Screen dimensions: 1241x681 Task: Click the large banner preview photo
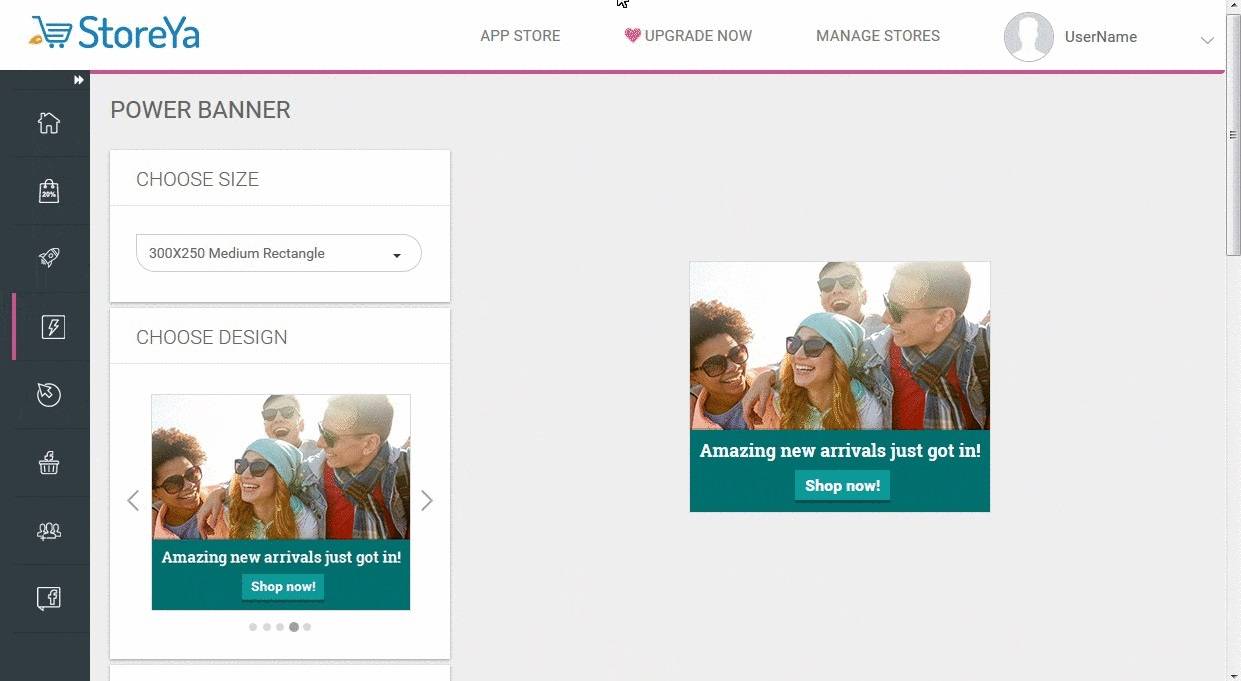coord(840,346)
